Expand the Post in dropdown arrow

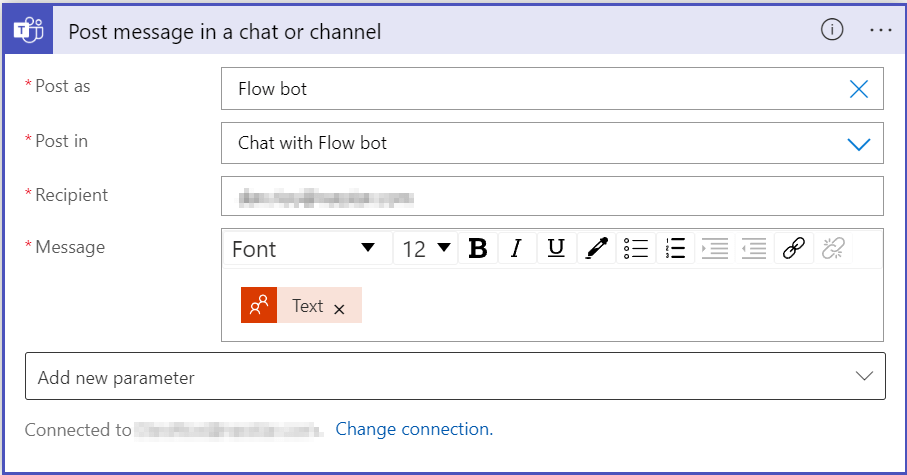(x=858, y=144)
